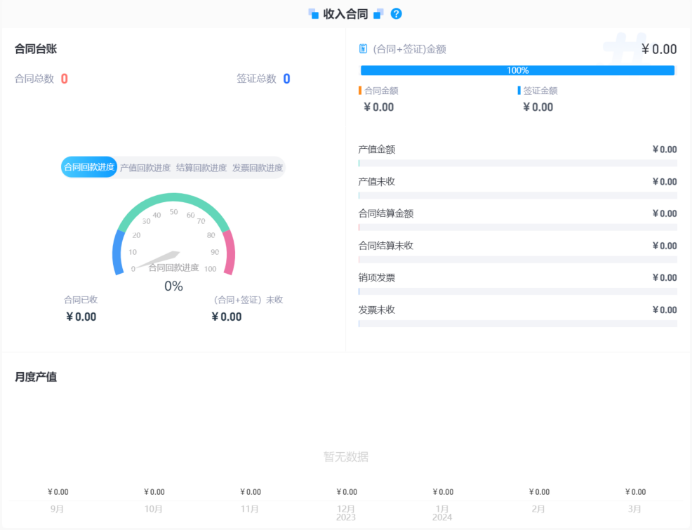Select the 合同回款进度 tab
Image resolution: width=692 pixels, height=530 pixels.
89,168
